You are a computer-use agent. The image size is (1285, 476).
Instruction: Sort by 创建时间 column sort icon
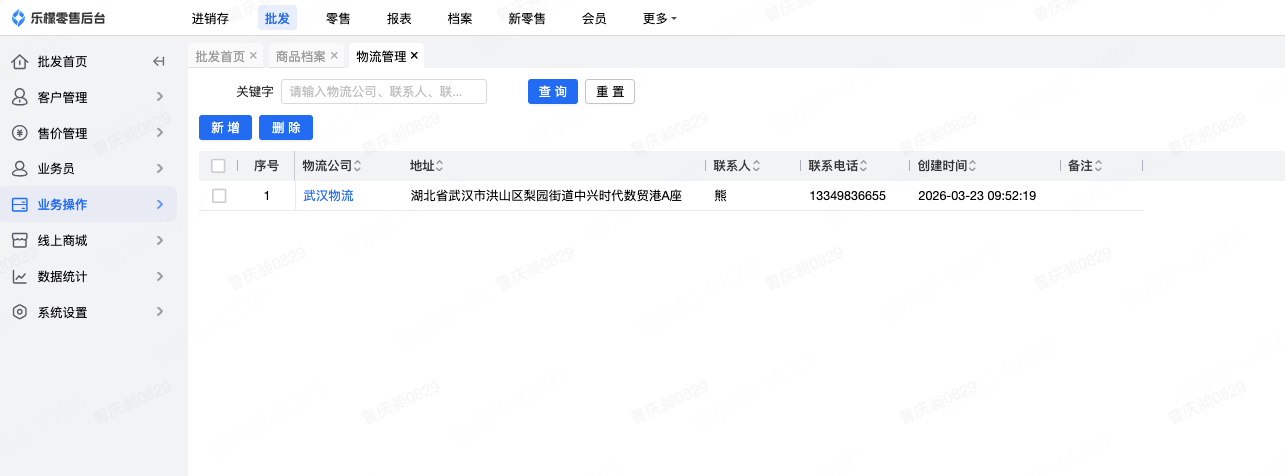[x=972, y=166]
